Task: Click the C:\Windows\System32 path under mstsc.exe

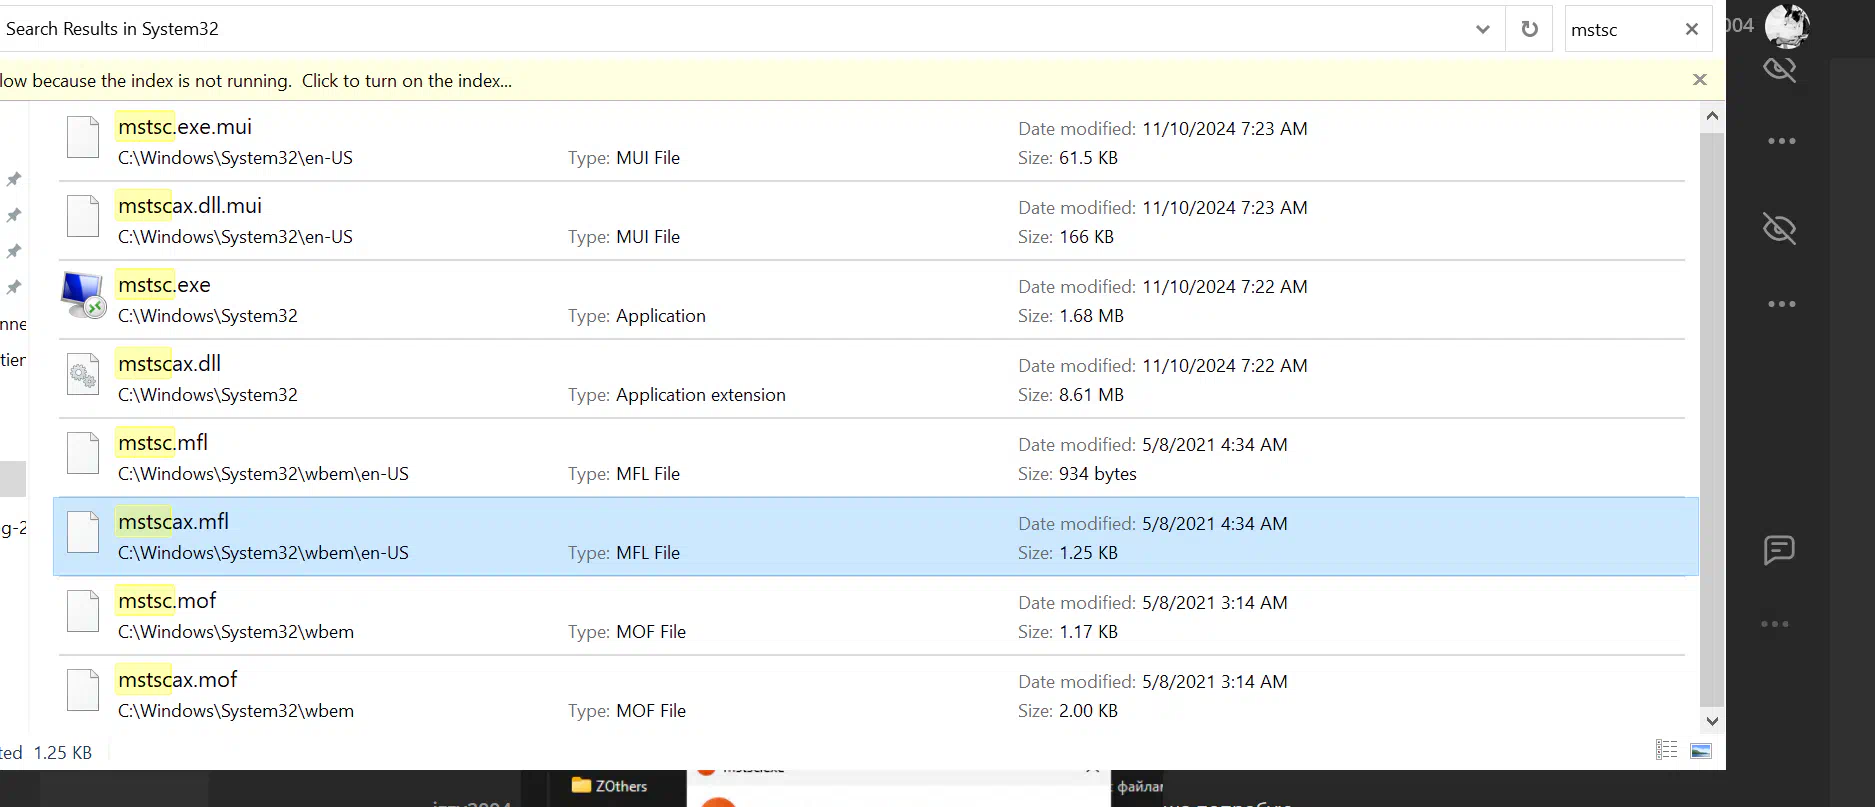Action: point(208,316)
